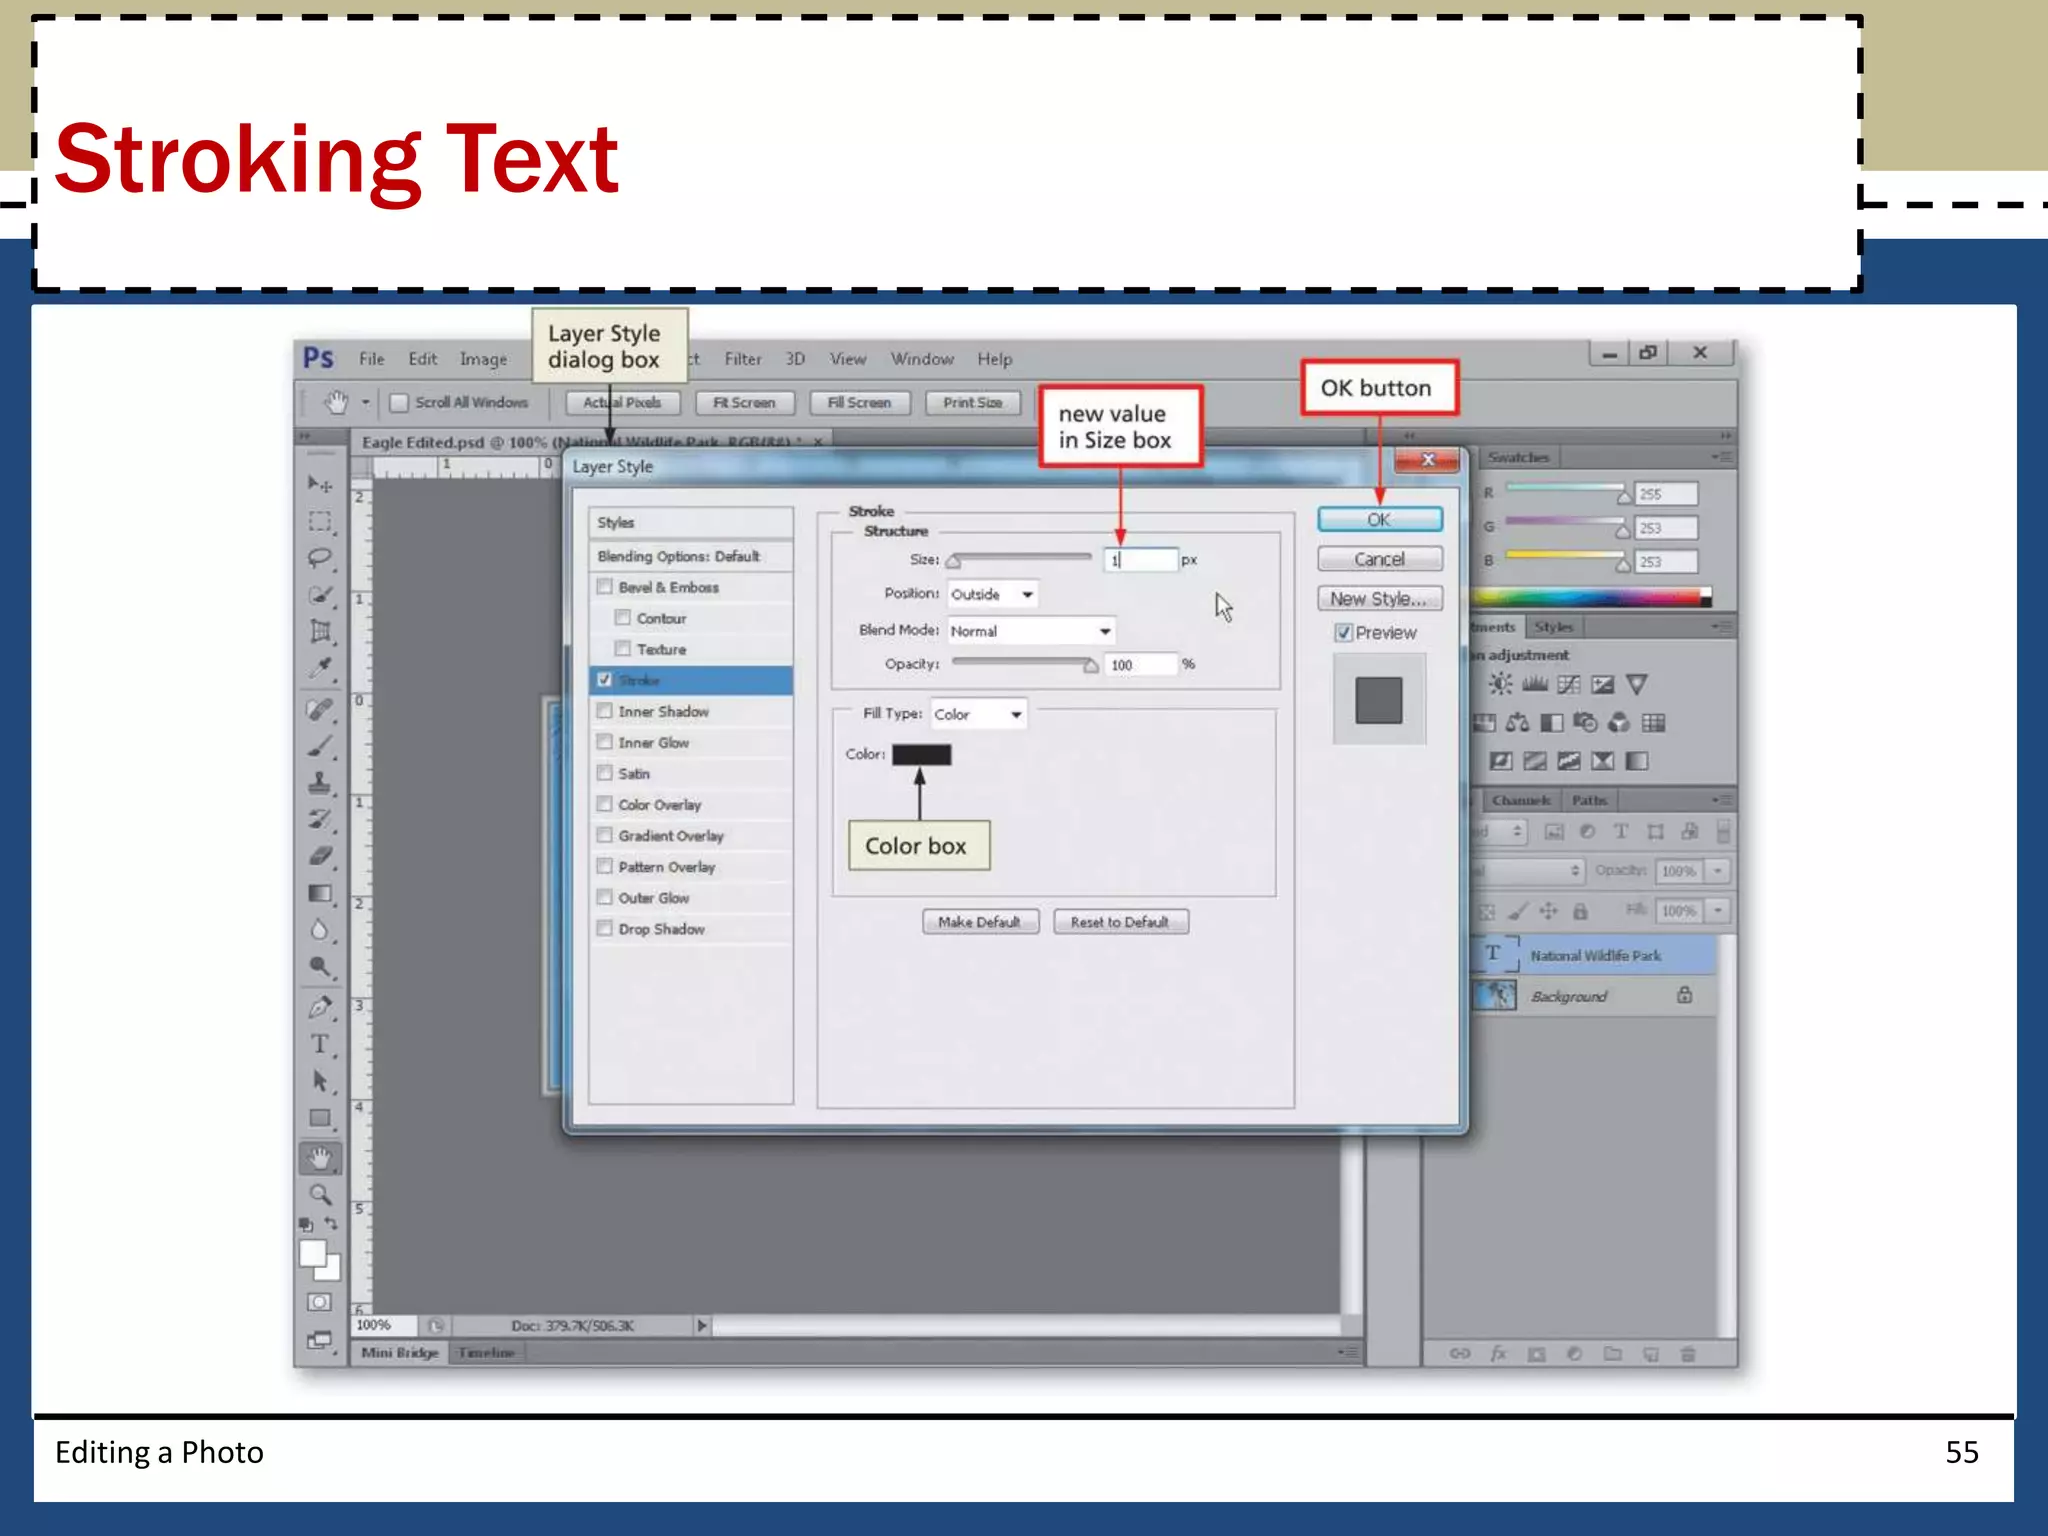The width and height of the screenshot is (2048, 1536).
Task: Uncheck the Stroke style checkbox
Action: (604, 680)
